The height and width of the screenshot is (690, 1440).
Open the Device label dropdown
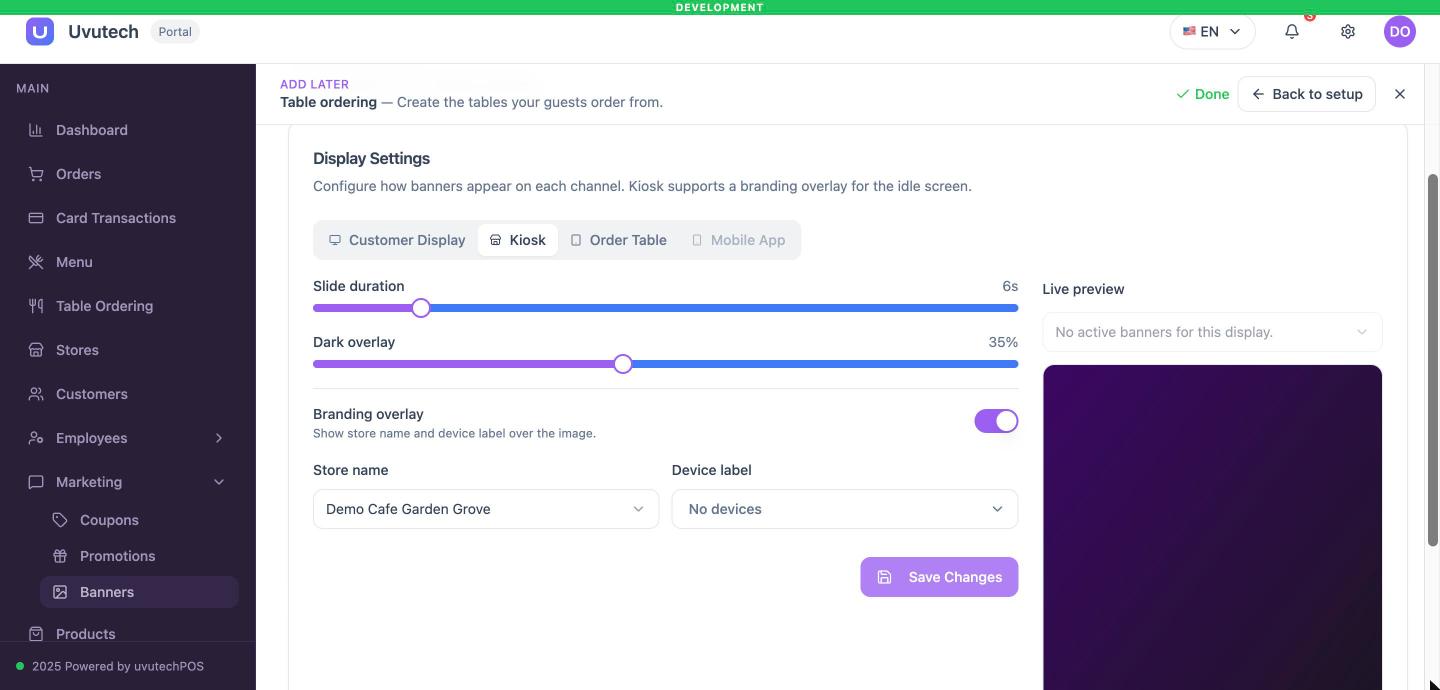coord(845,509)
